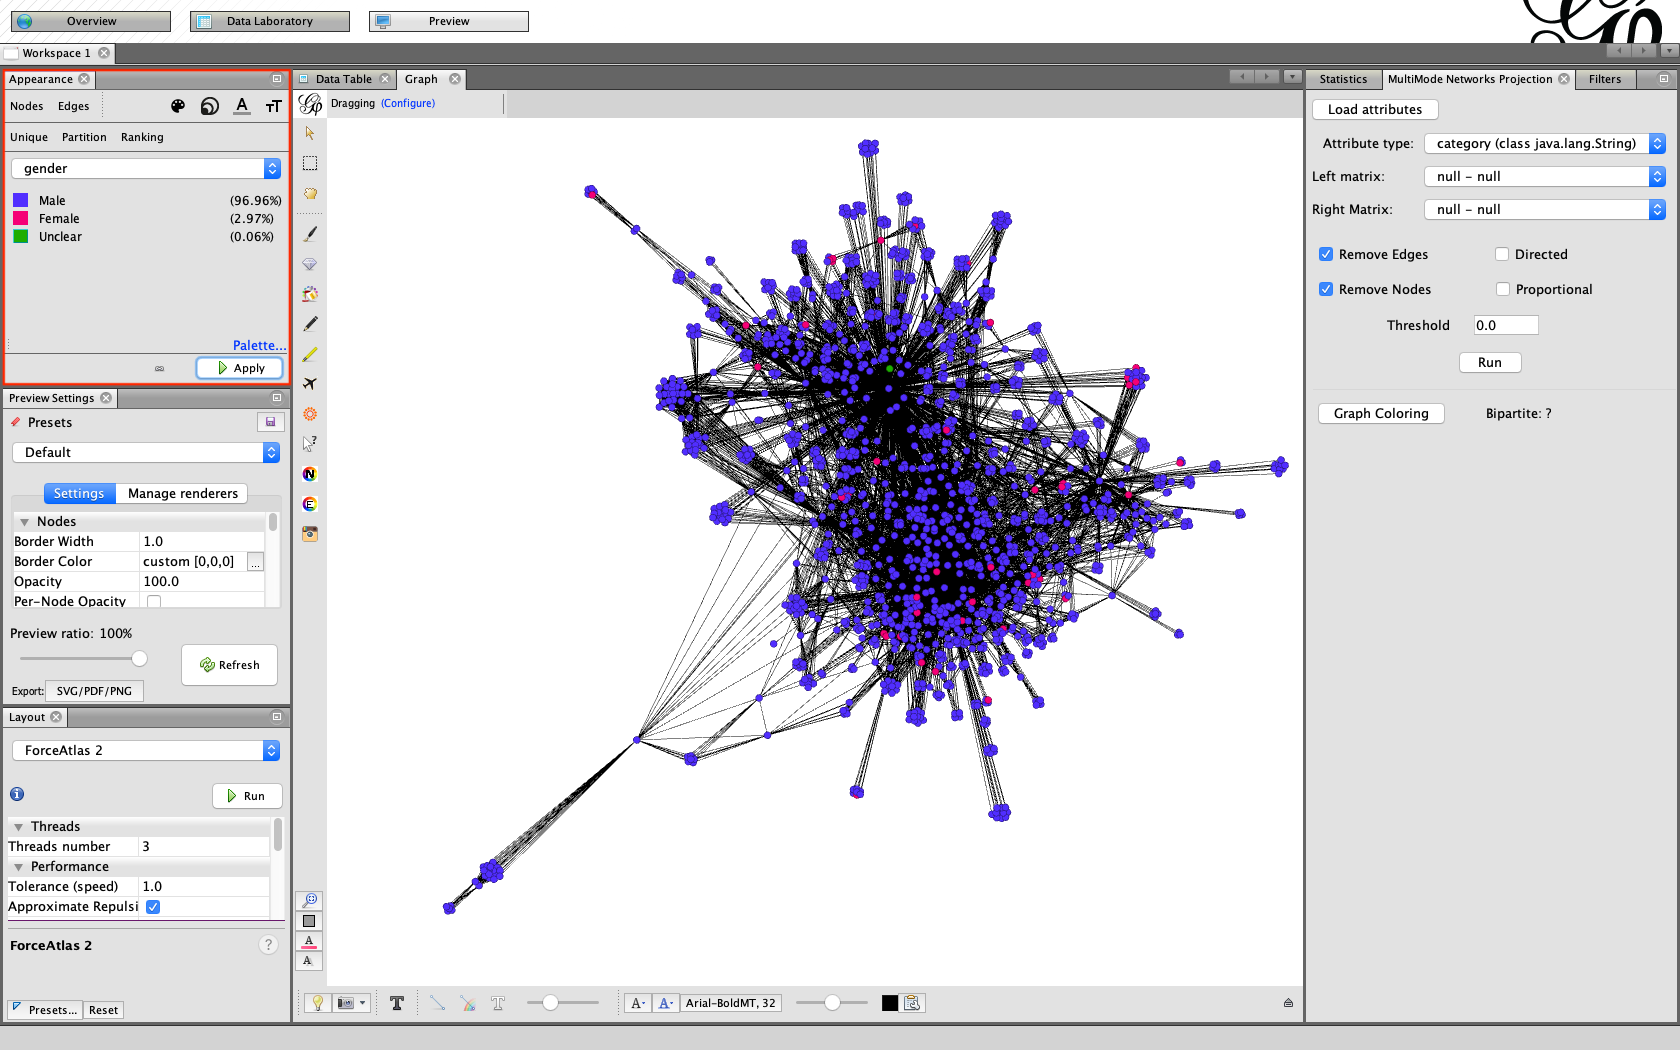1680x1050 pixels.
Task: Click the Male color swatch
Action: click(x=20, y=200)
